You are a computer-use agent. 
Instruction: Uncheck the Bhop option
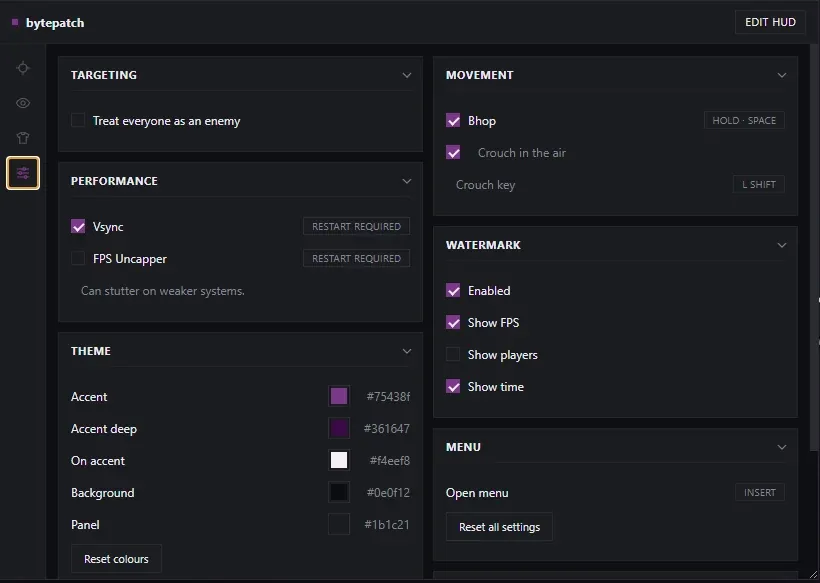pos(453,121)
